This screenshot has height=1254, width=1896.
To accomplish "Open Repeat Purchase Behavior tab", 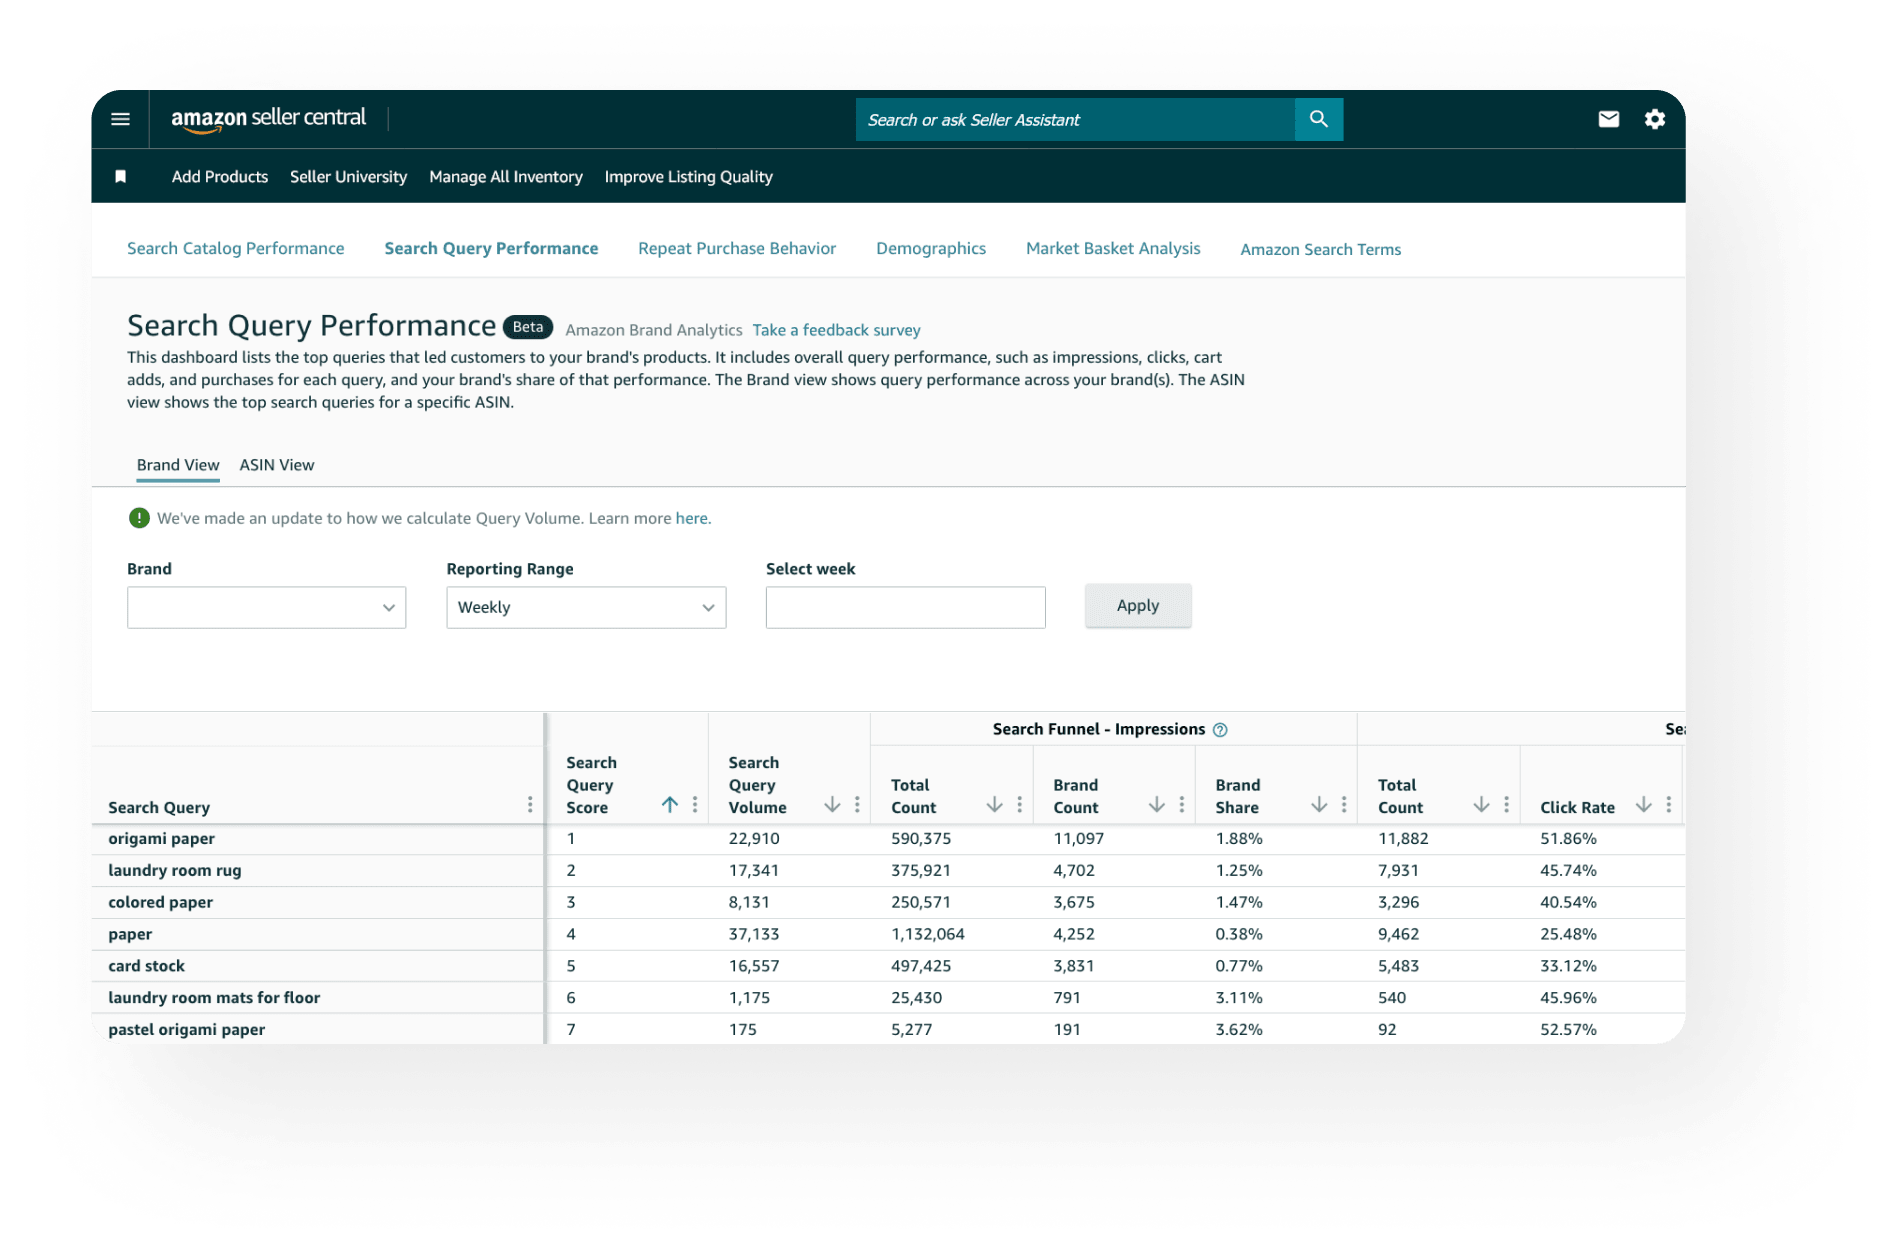I will pos(737,248).
